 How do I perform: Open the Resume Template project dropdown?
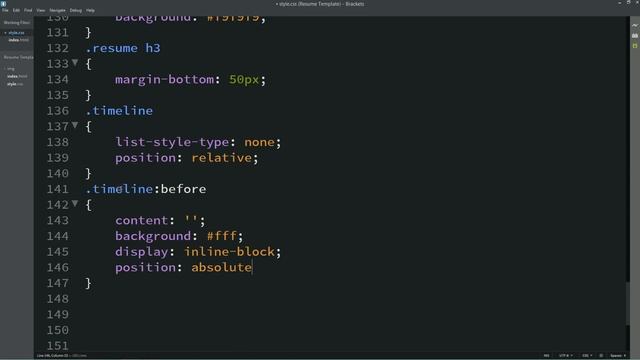[x=18, y=58]
